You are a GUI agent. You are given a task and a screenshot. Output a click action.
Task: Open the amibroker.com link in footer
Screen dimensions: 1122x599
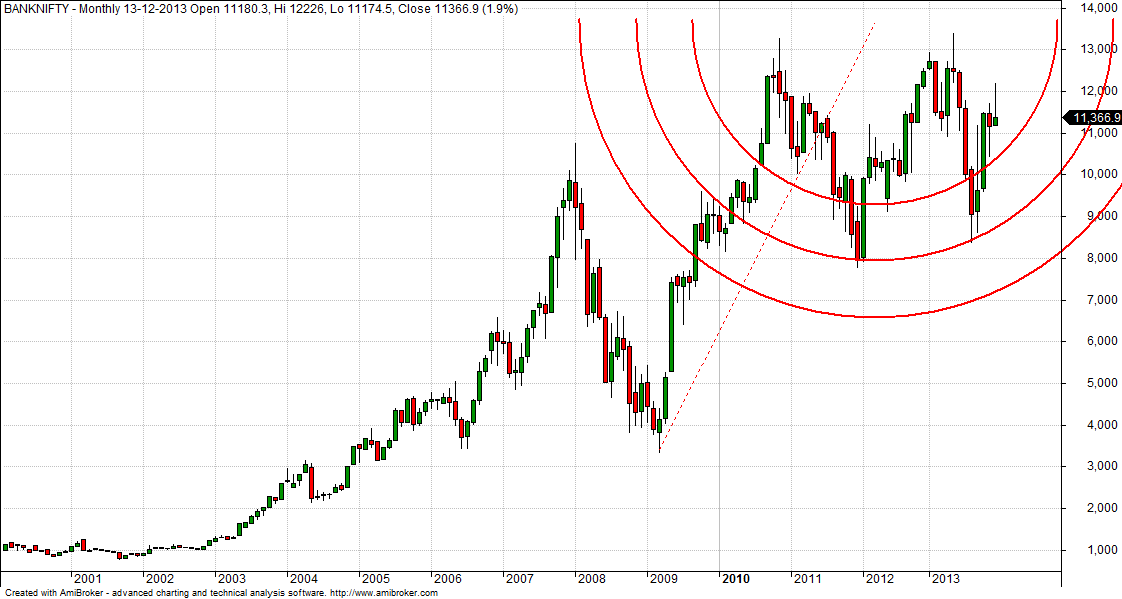click(x=383, y=593)
